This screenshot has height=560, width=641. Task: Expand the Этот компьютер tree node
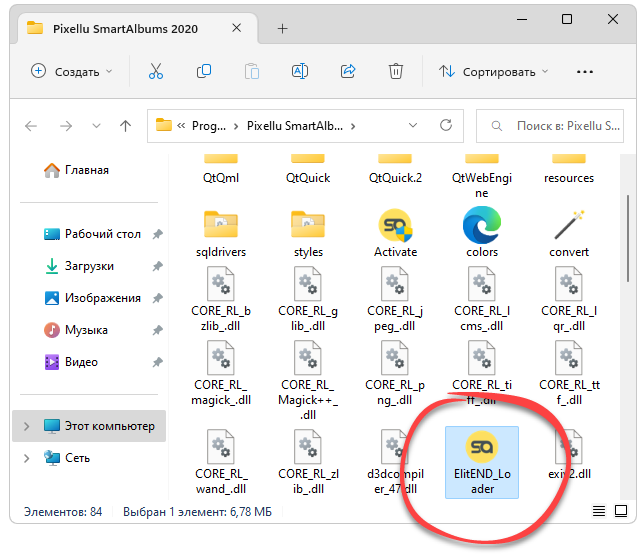point(27,426)
